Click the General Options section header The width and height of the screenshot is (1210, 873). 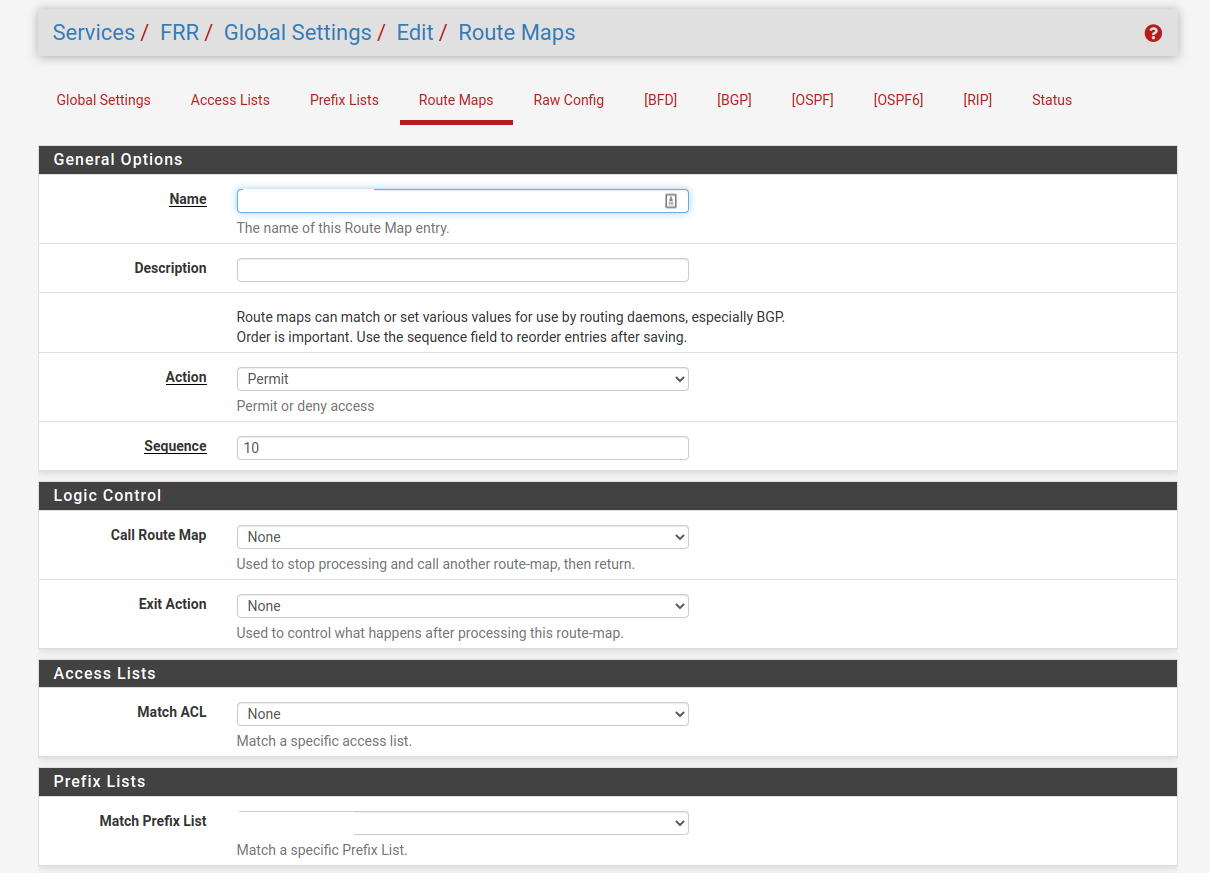pos(608,160)
